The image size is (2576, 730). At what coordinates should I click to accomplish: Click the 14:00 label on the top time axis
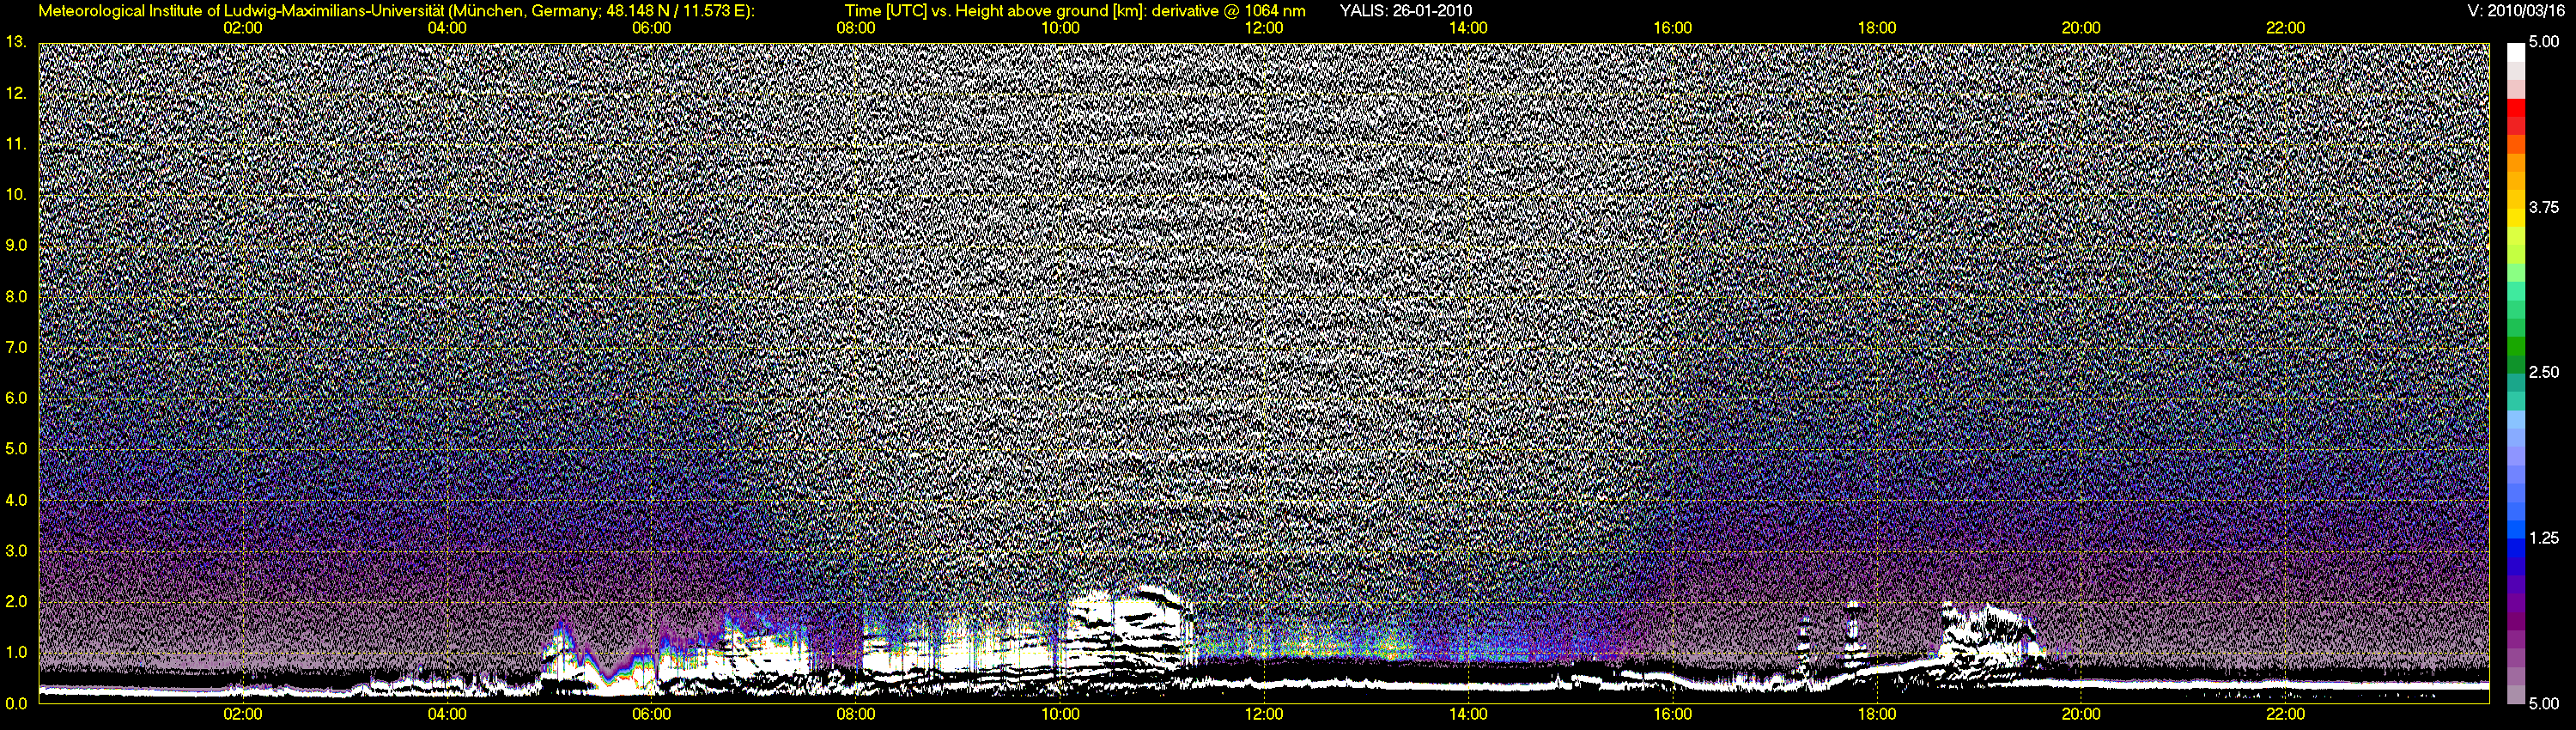tap(1468, 28)
